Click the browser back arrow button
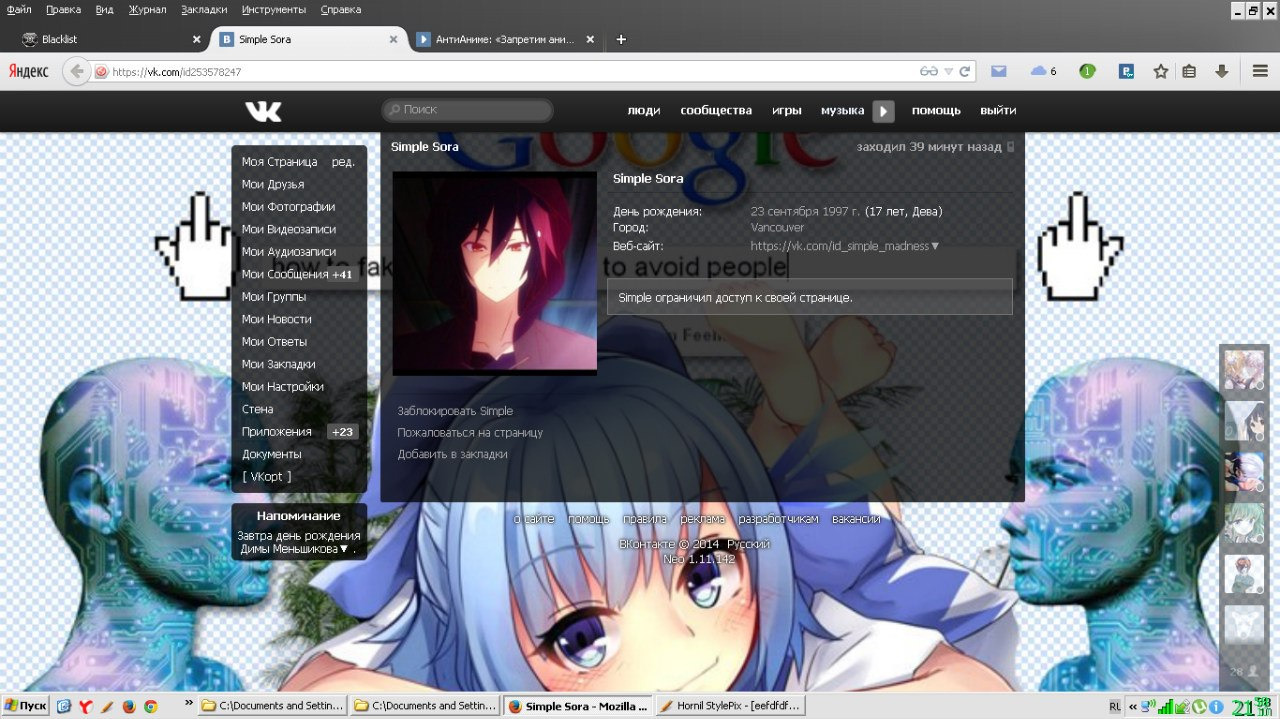Screen dimensions: 1280x719 77,72
